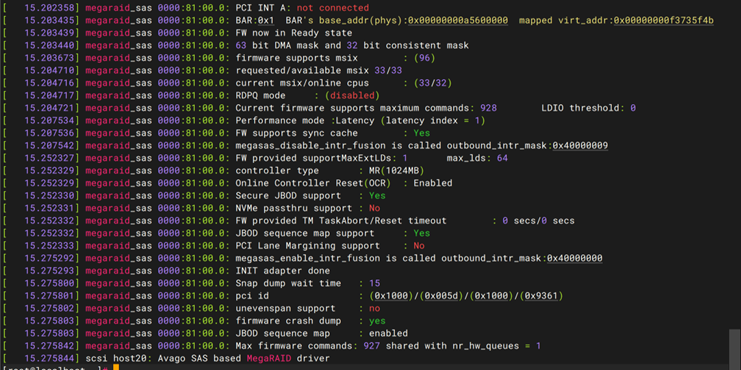Image resolution: width=741 pixels, height=370 pixels.
Task: Click firmware supports msix value (96)
Action: click(424, 58)
